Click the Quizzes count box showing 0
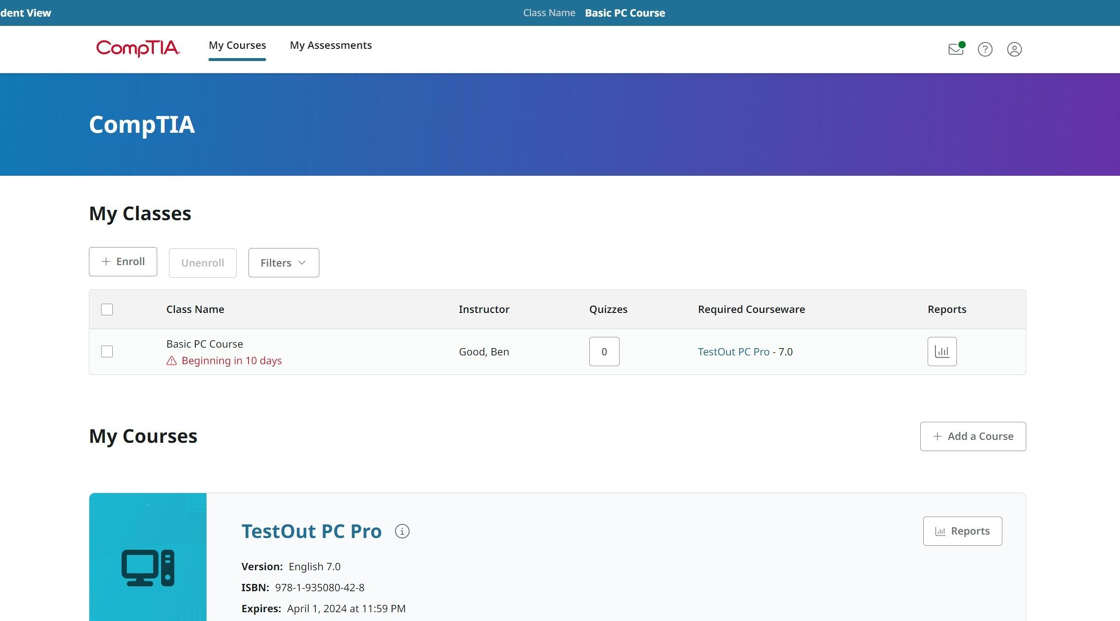 (604, 351)
